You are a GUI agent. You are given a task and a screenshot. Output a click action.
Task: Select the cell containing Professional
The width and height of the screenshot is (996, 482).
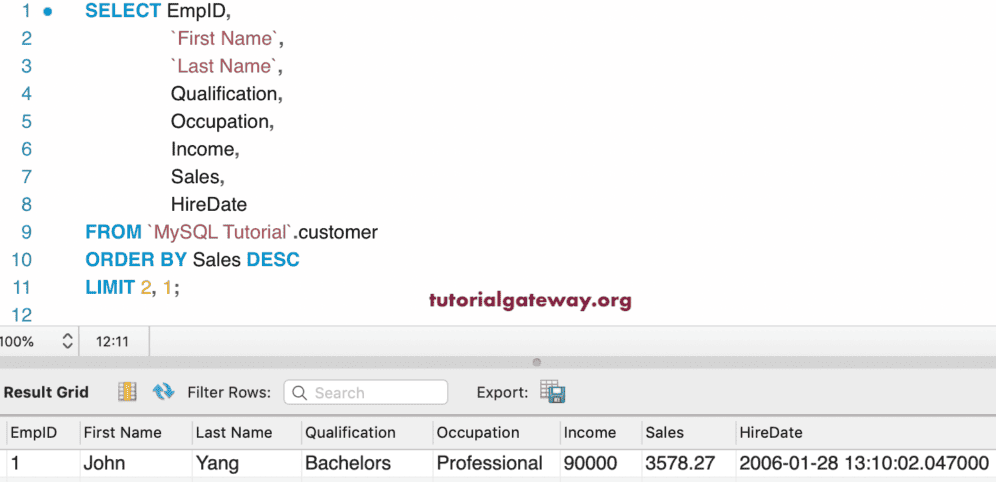coord(497,463)
